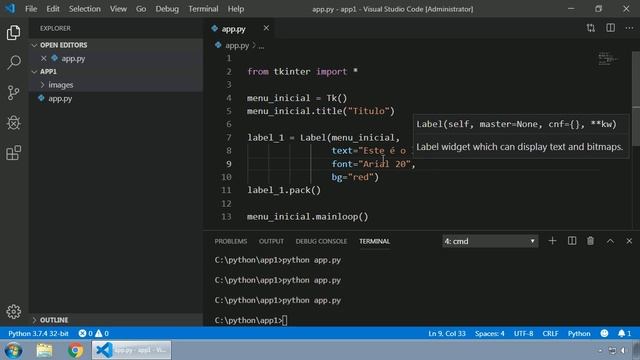Screen dimensions: 640x360
Task: Click the Open Changes icon in the editor toolbar
Action: [591, 28]
